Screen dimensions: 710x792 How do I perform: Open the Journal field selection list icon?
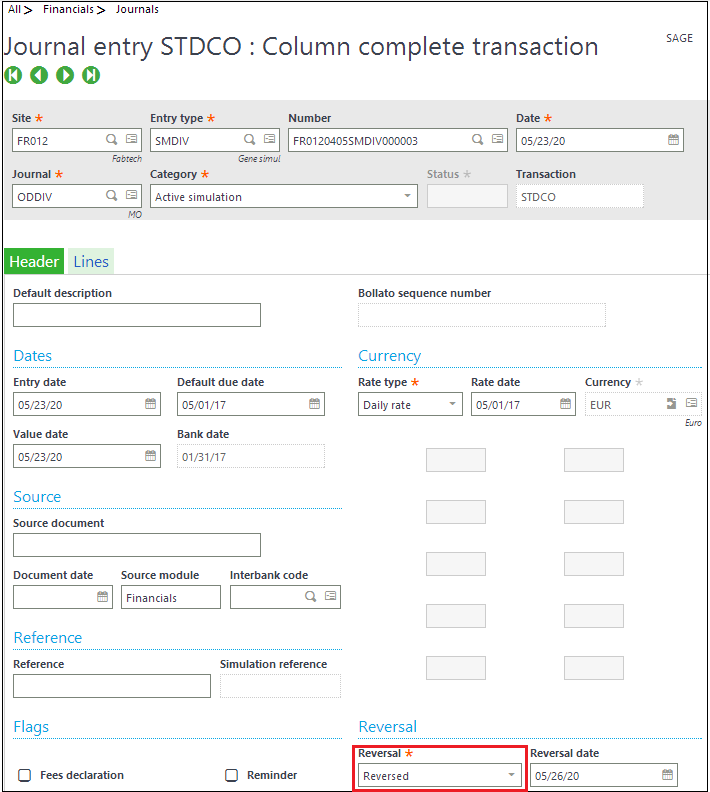tap(131, 195)
